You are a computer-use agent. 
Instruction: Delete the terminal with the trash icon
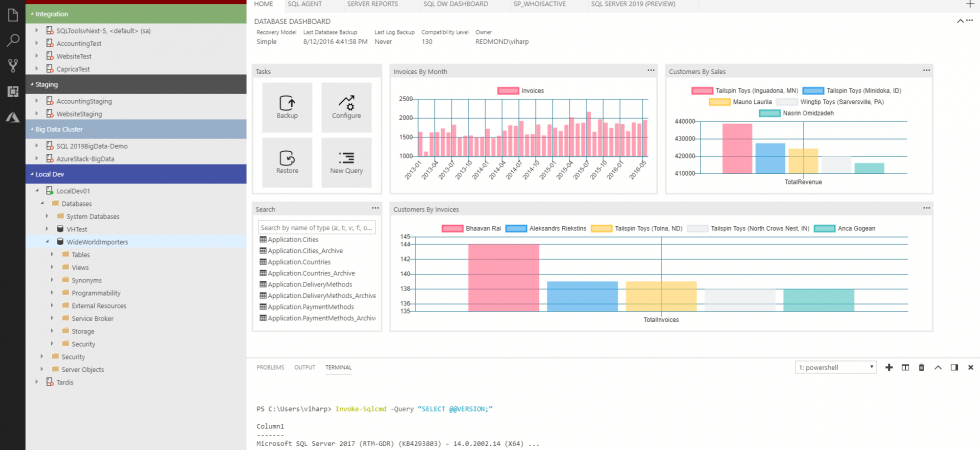[922, 368]
